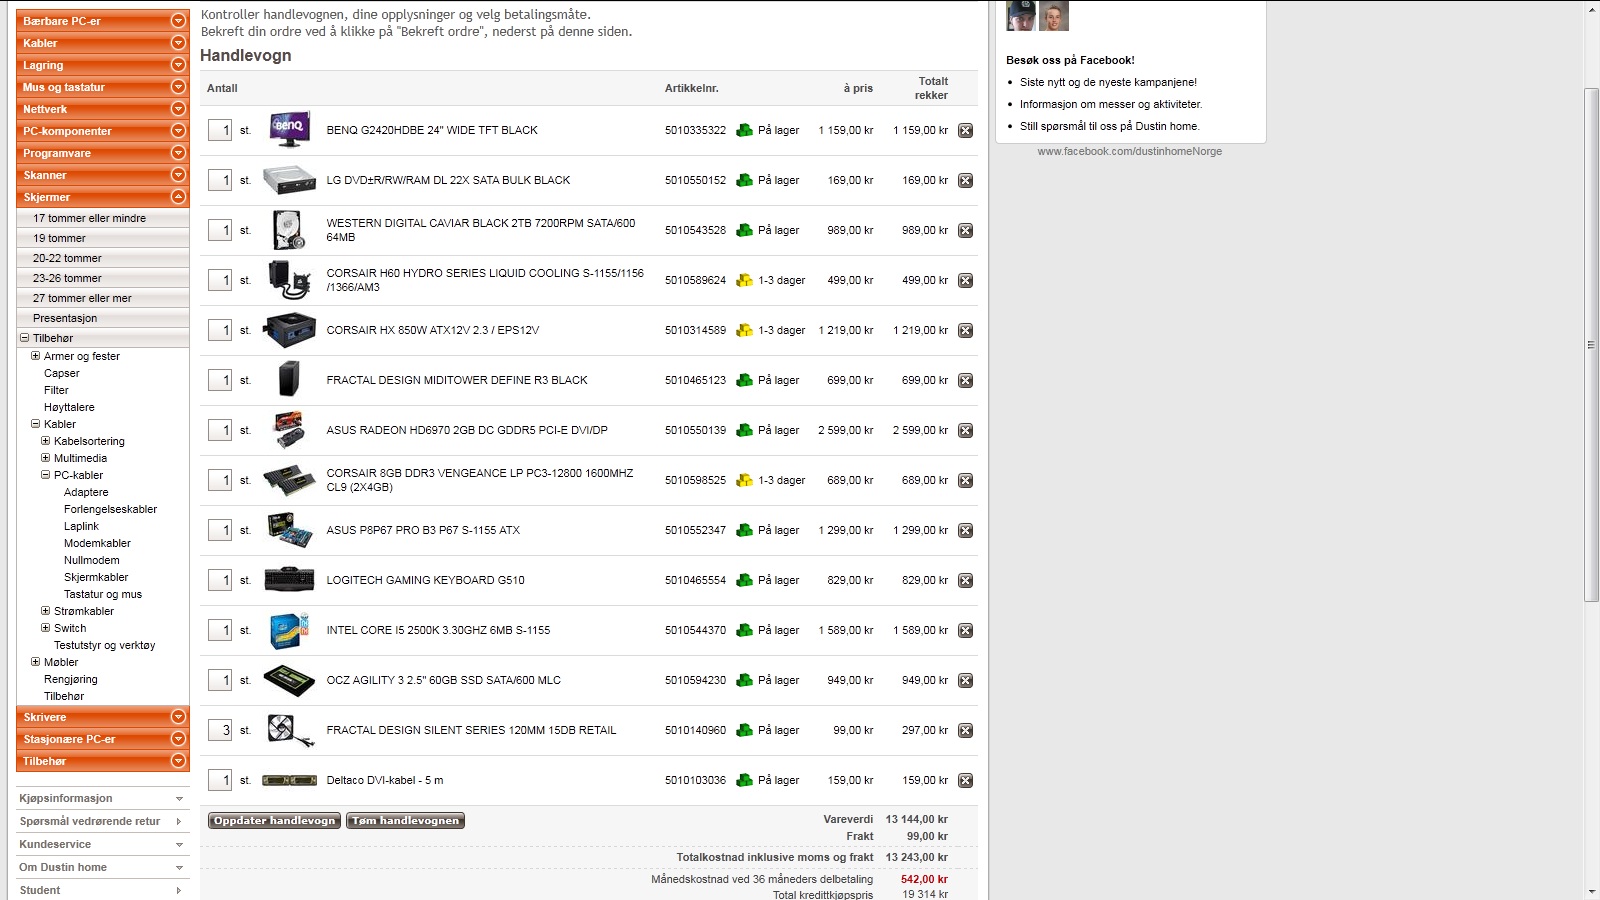This screenshot has width=1600, height=900.
Task: Remove Intel Core i5 2500K from cart
Action: (x=965, y=630)
